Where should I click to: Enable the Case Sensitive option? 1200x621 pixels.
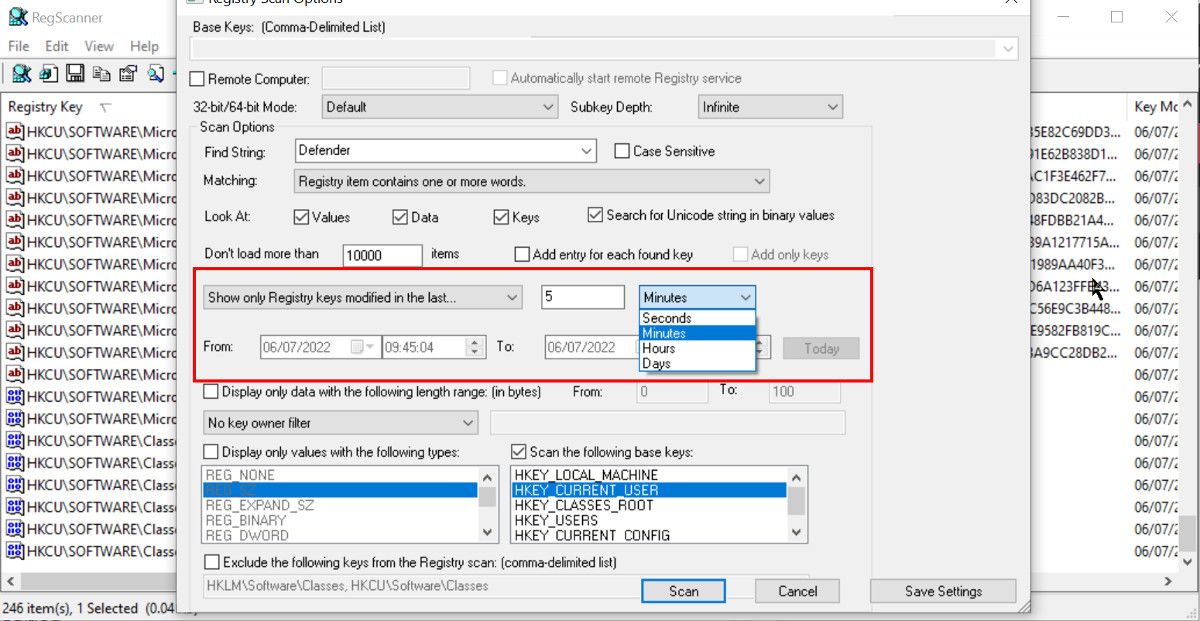tap(620, 151)
